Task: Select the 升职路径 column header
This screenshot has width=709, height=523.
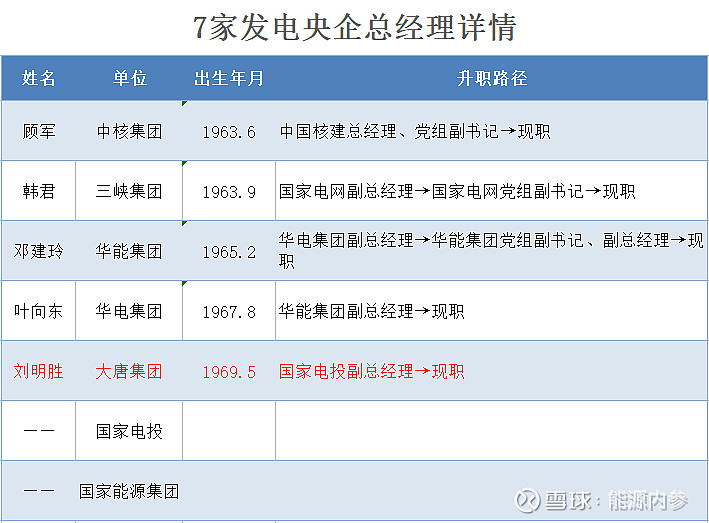Action: [492, 78]
